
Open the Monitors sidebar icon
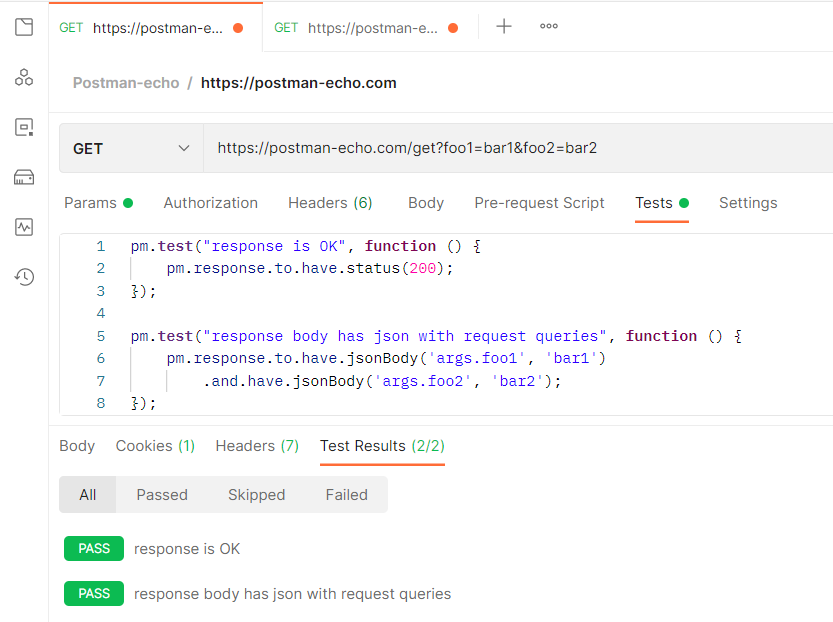(24, 227)
